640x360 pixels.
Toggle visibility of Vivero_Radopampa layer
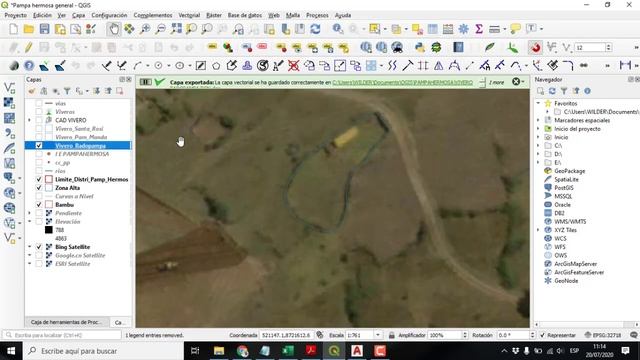tap(39, 146)
